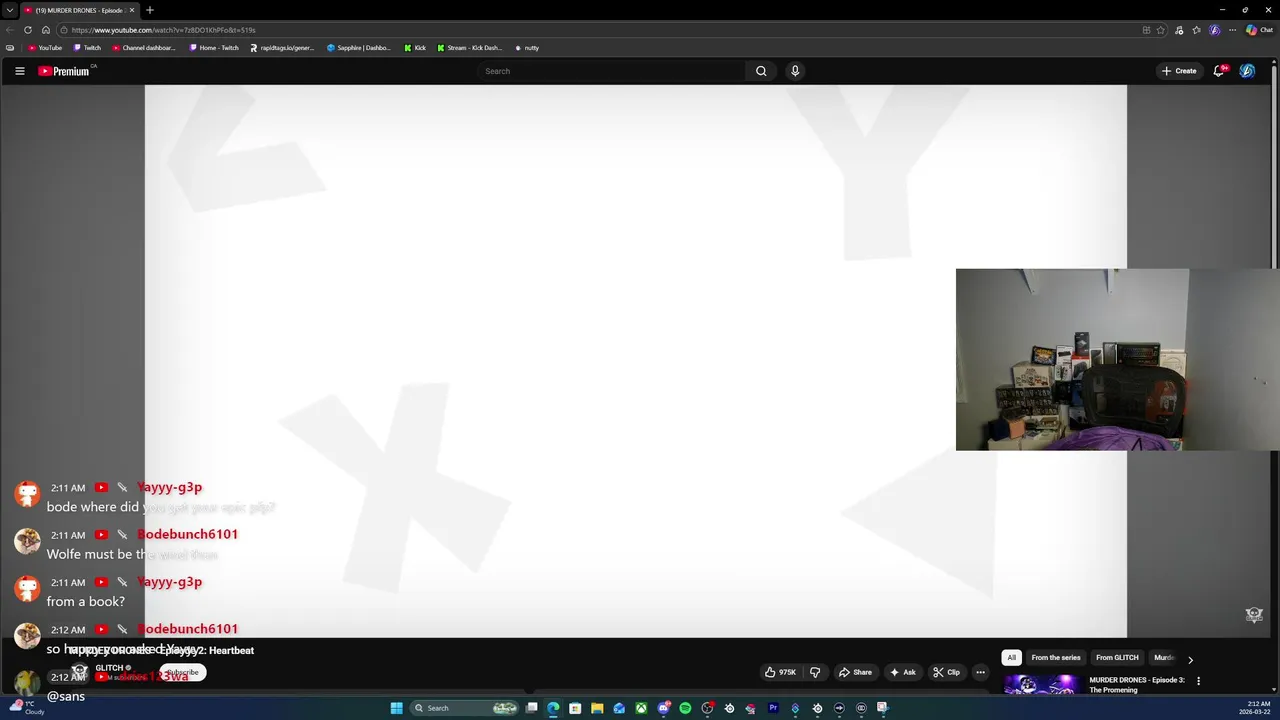The height and width of the screenshot is (720, 1280).
Task: Open the Edge profile avatar
Action: pyautogui.click(x=1215, y=30)
